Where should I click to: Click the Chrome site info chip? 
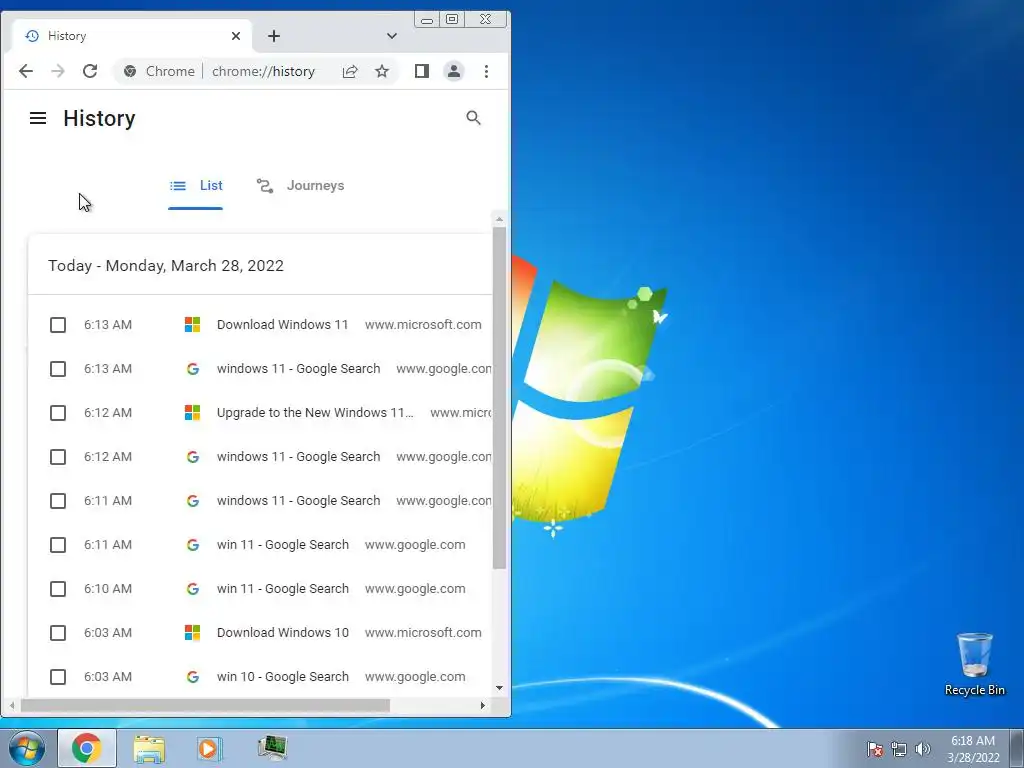pos(159,71)
